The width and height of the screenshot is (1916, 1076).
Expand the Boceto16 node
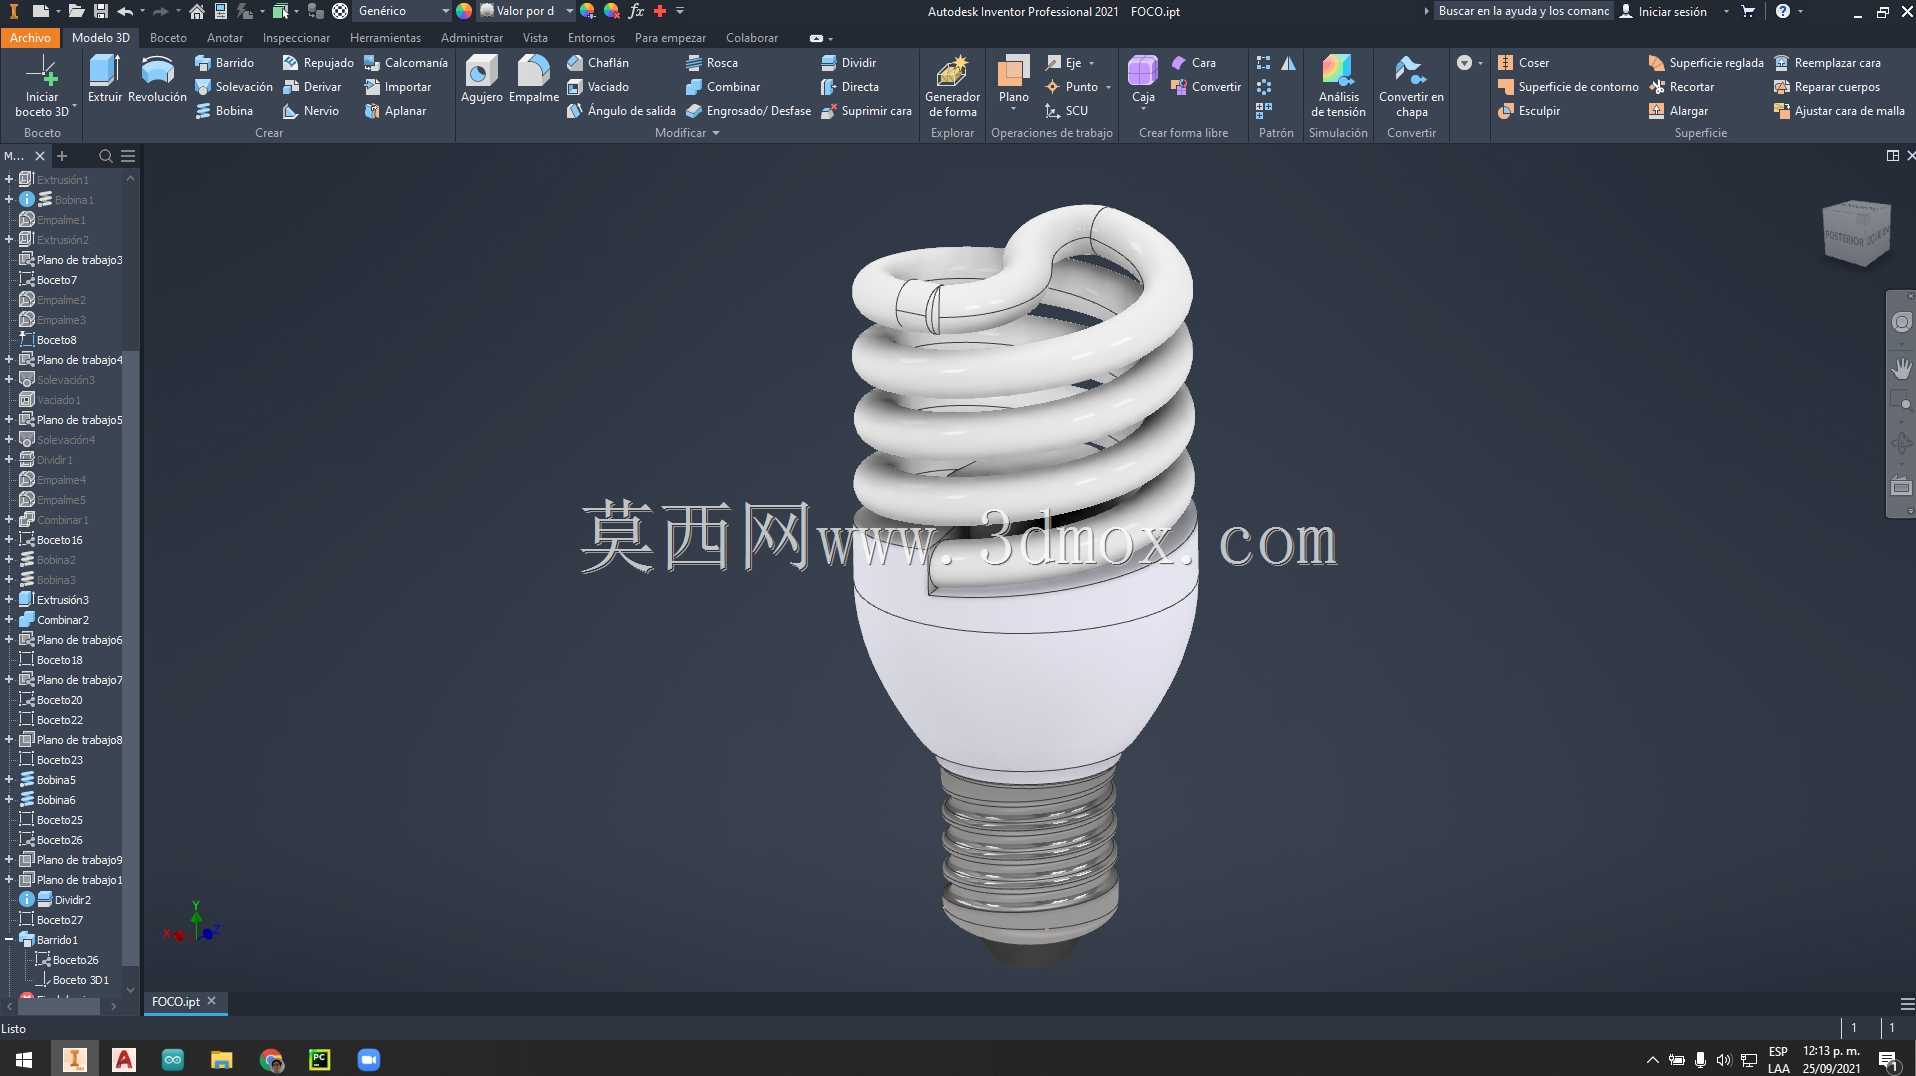[x=9, y=540]
